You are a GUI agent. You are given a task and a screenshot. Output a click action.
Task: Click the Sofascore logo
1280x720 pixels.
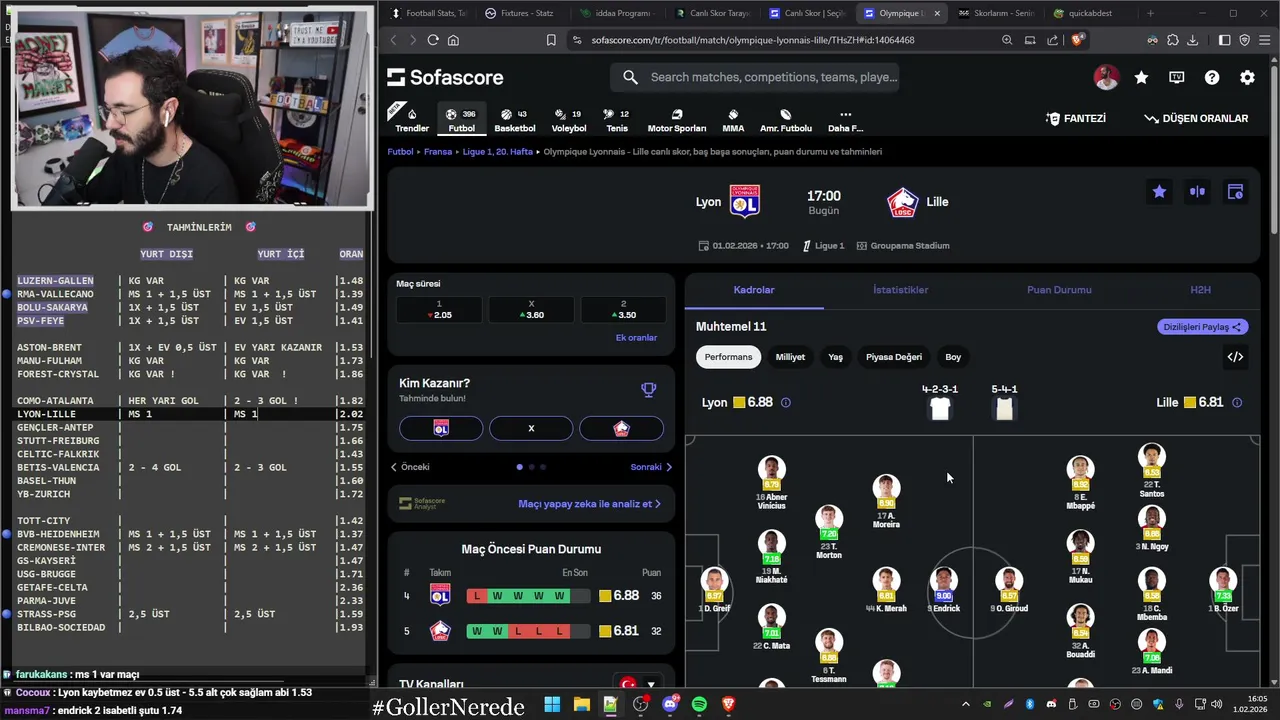pyautogui.click(x=445, y=77)
